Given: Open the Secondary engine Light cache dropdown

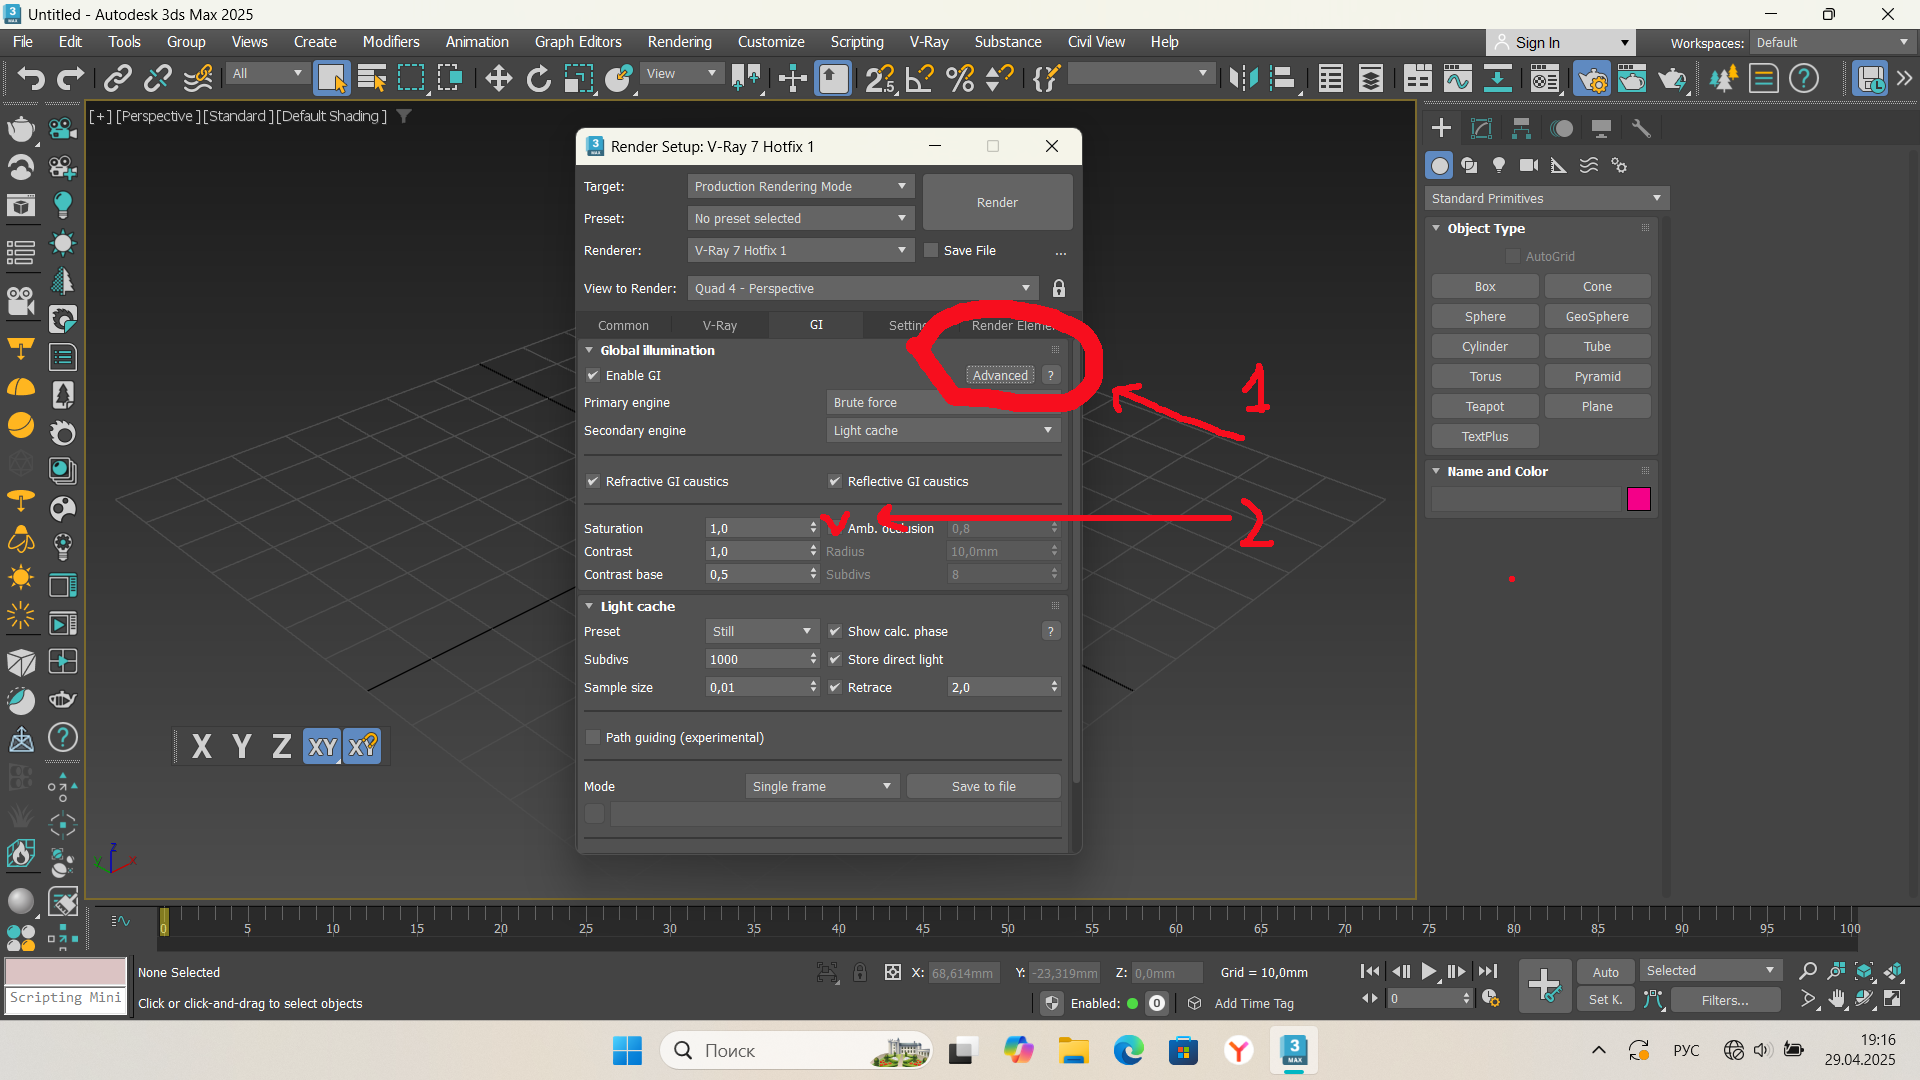Looking at the screenshot, I should coord(943,431).
